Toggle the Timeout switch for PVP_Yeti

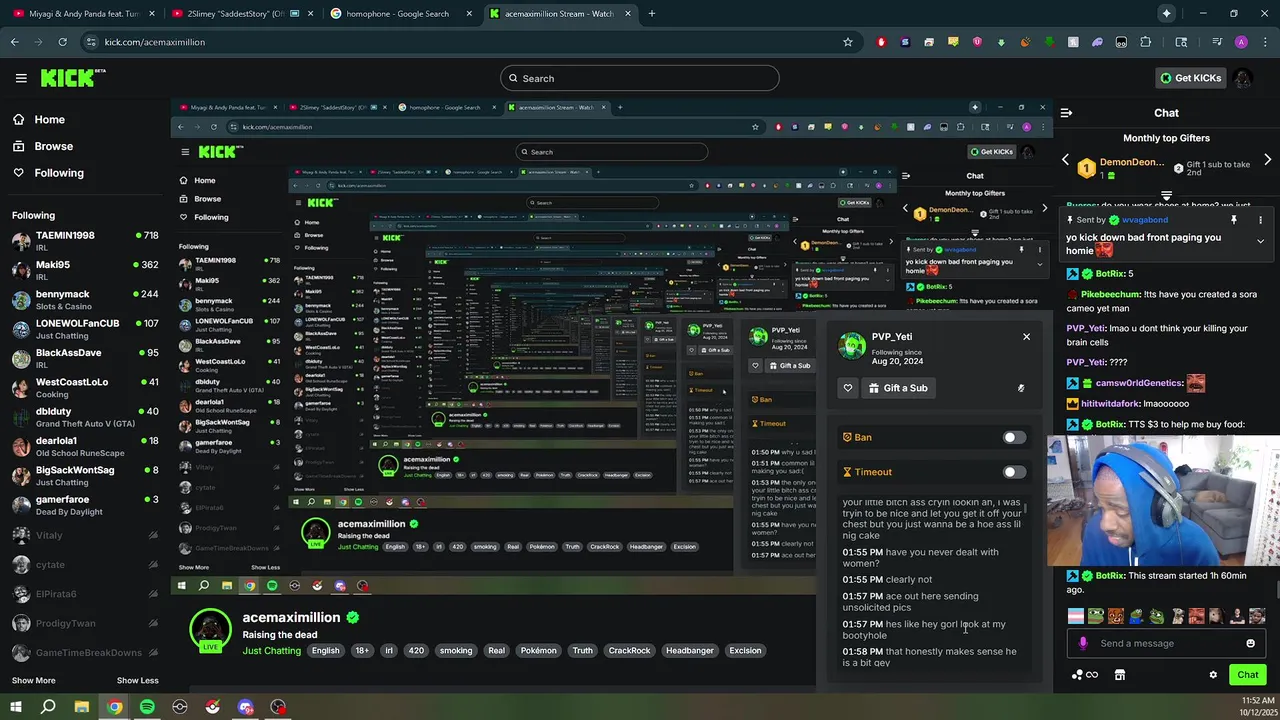(x=1014, y=472)
